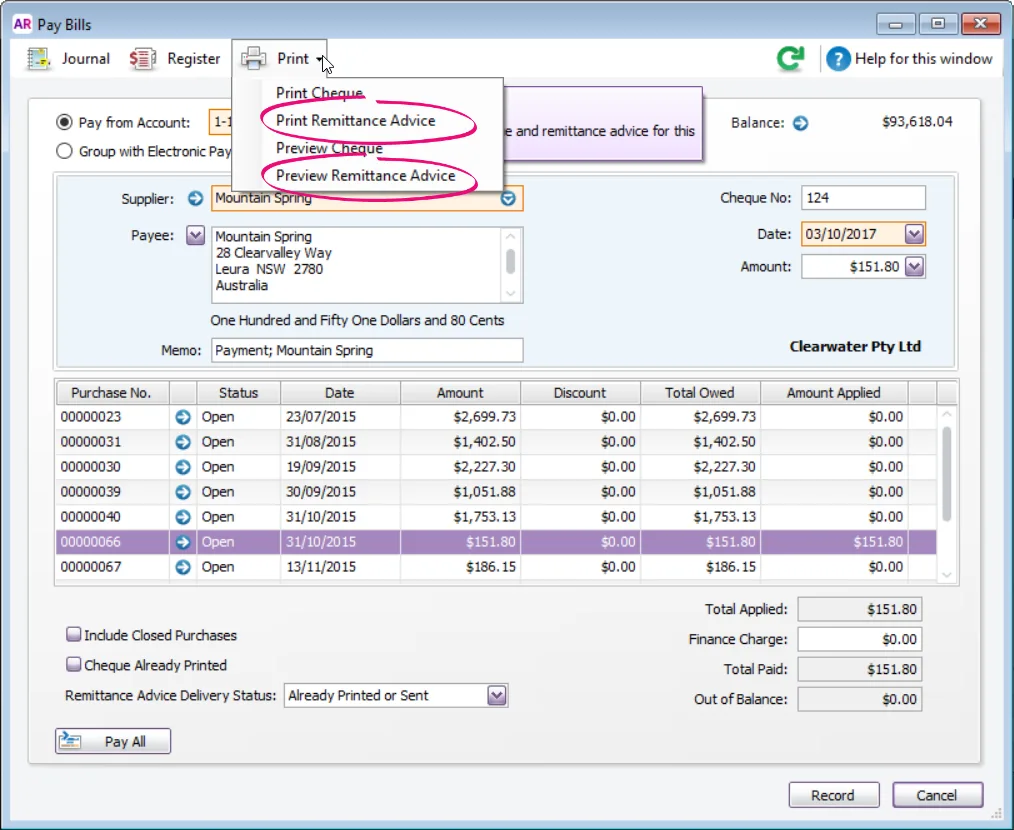This screenshot has width=1014, height=830.
Task: Click the Supplier zoom arrow icon
Action: click(195, 199)
